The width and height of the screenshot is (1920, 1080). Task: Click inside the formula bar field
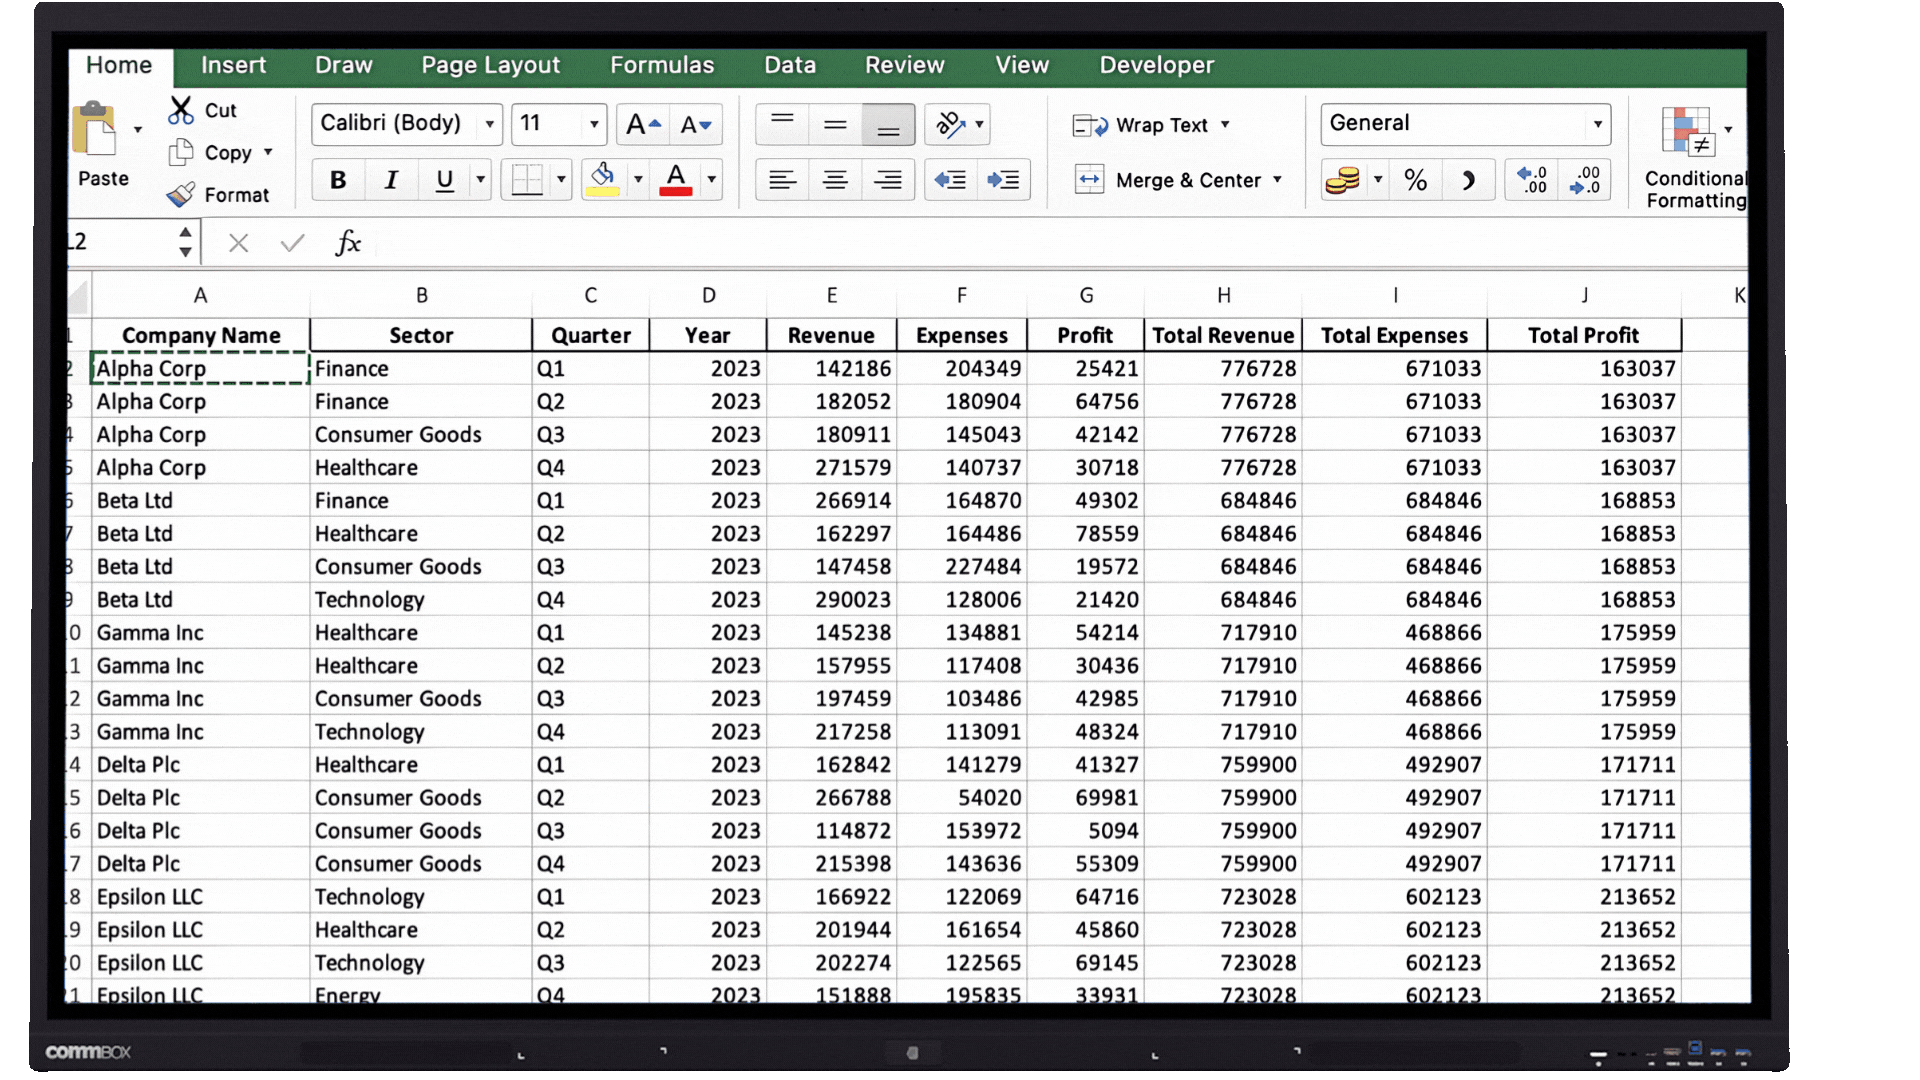(x=1060, y=243)
